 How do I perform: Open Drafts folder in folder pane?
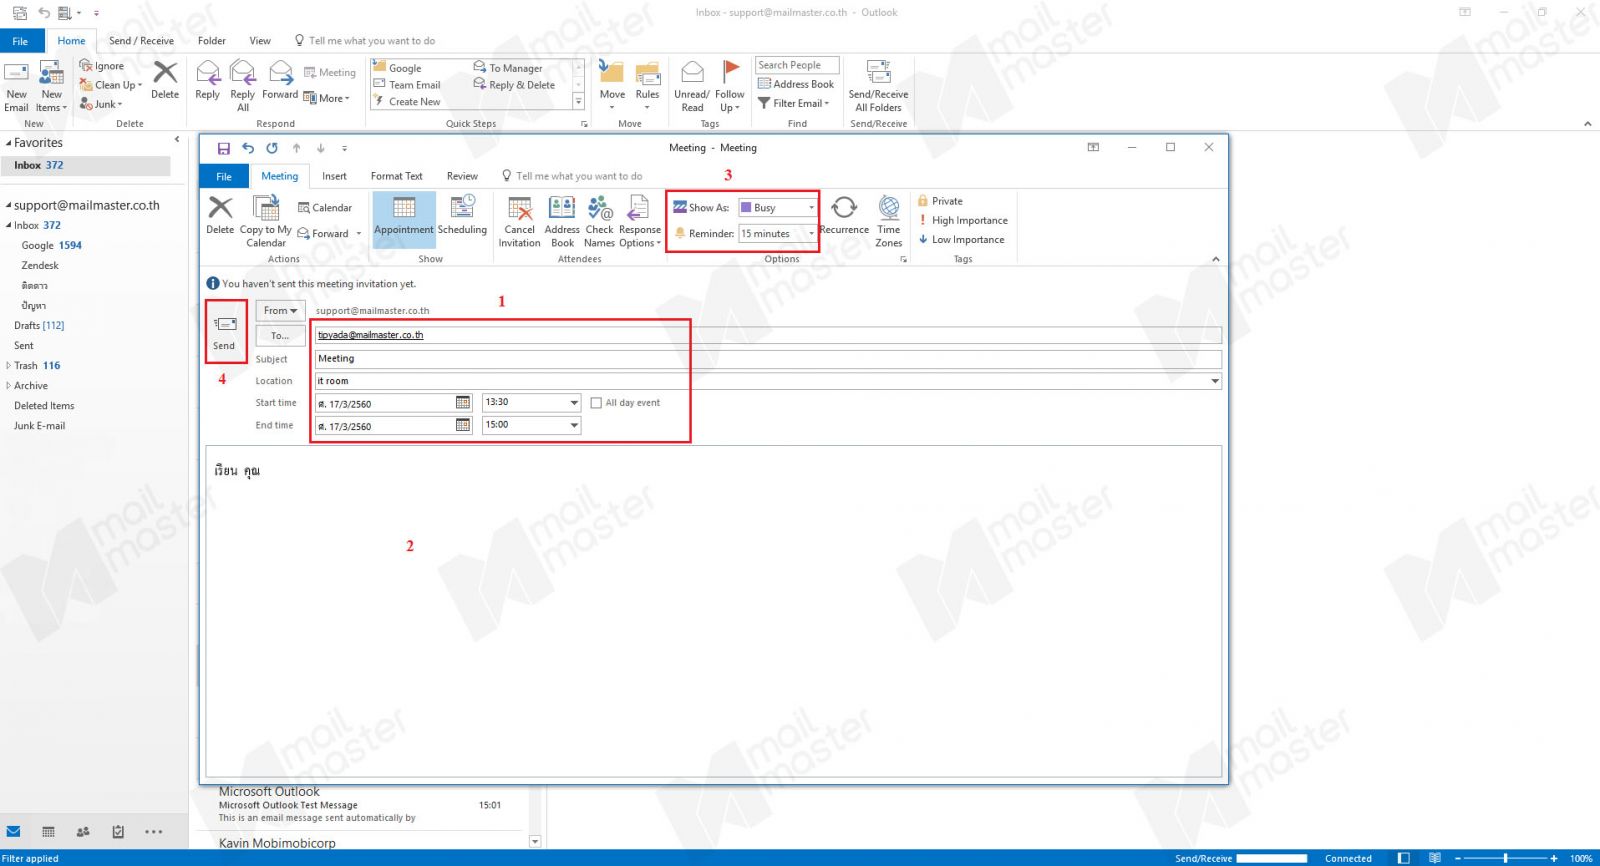(x=39, y=325)
